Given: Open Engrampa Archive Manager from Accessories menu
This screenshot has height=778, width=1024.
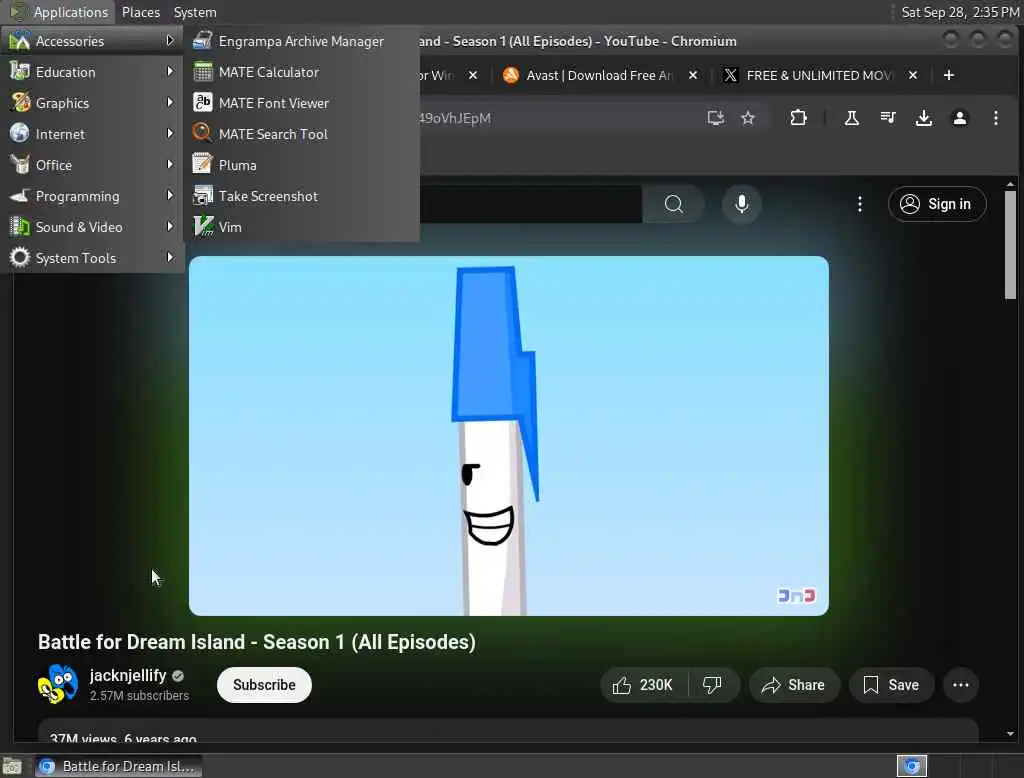Looking at the screenshot, I should tap(301, 41).
